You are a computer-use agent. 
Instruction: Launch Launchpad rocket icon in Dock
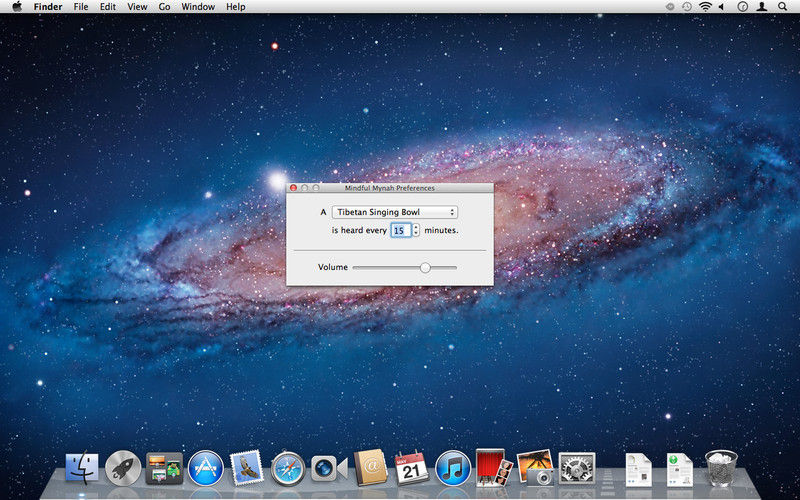click(123, 468)
